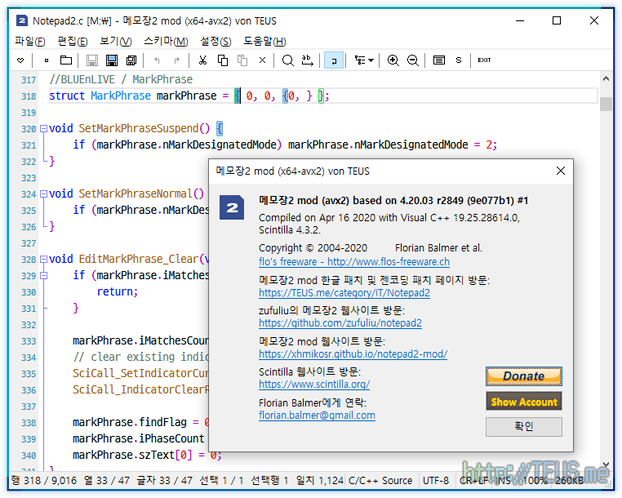Screen dimensions: 622x498
Task: Open the 스키마(M) menu
Action: pos(166,41)
